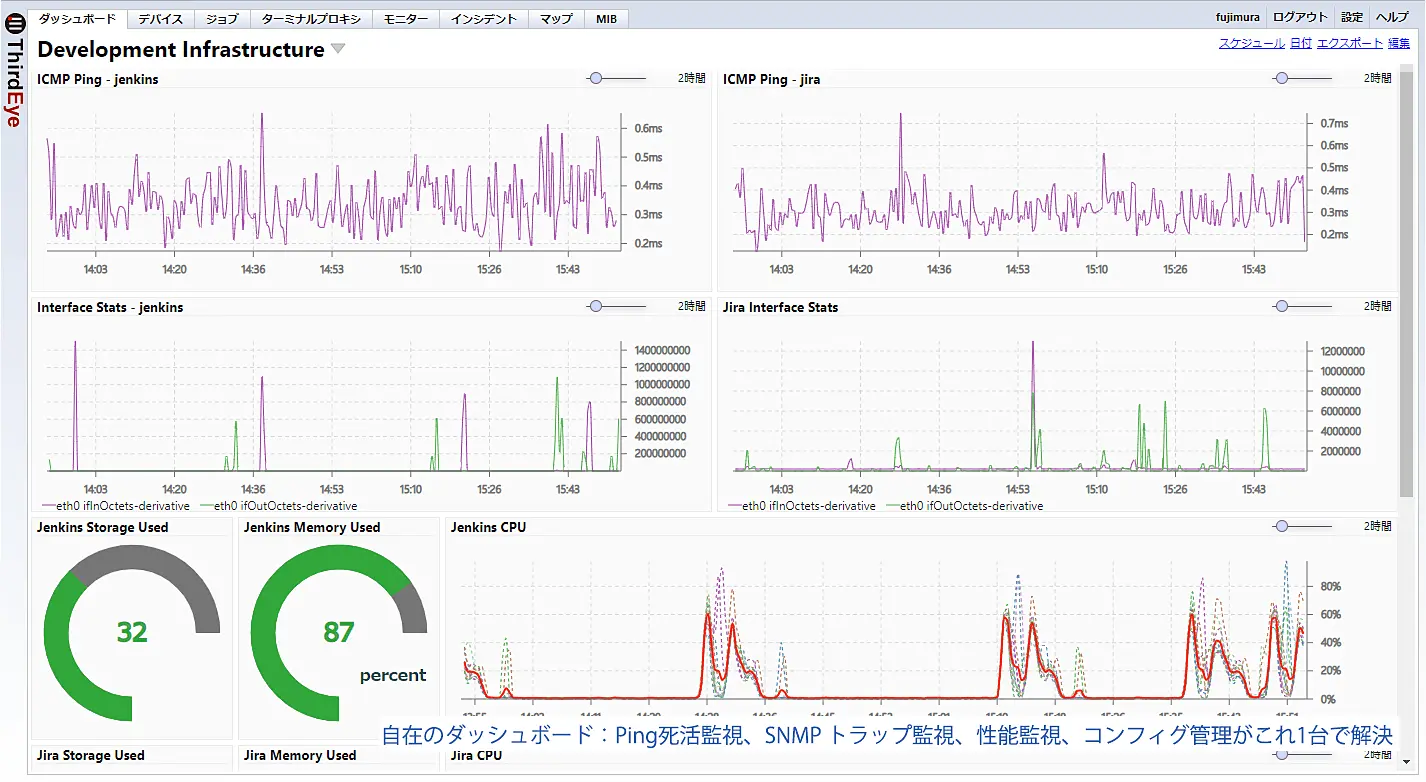Click the Jenkins Storage Used title
1426x782 pixels.
(103, 527)
